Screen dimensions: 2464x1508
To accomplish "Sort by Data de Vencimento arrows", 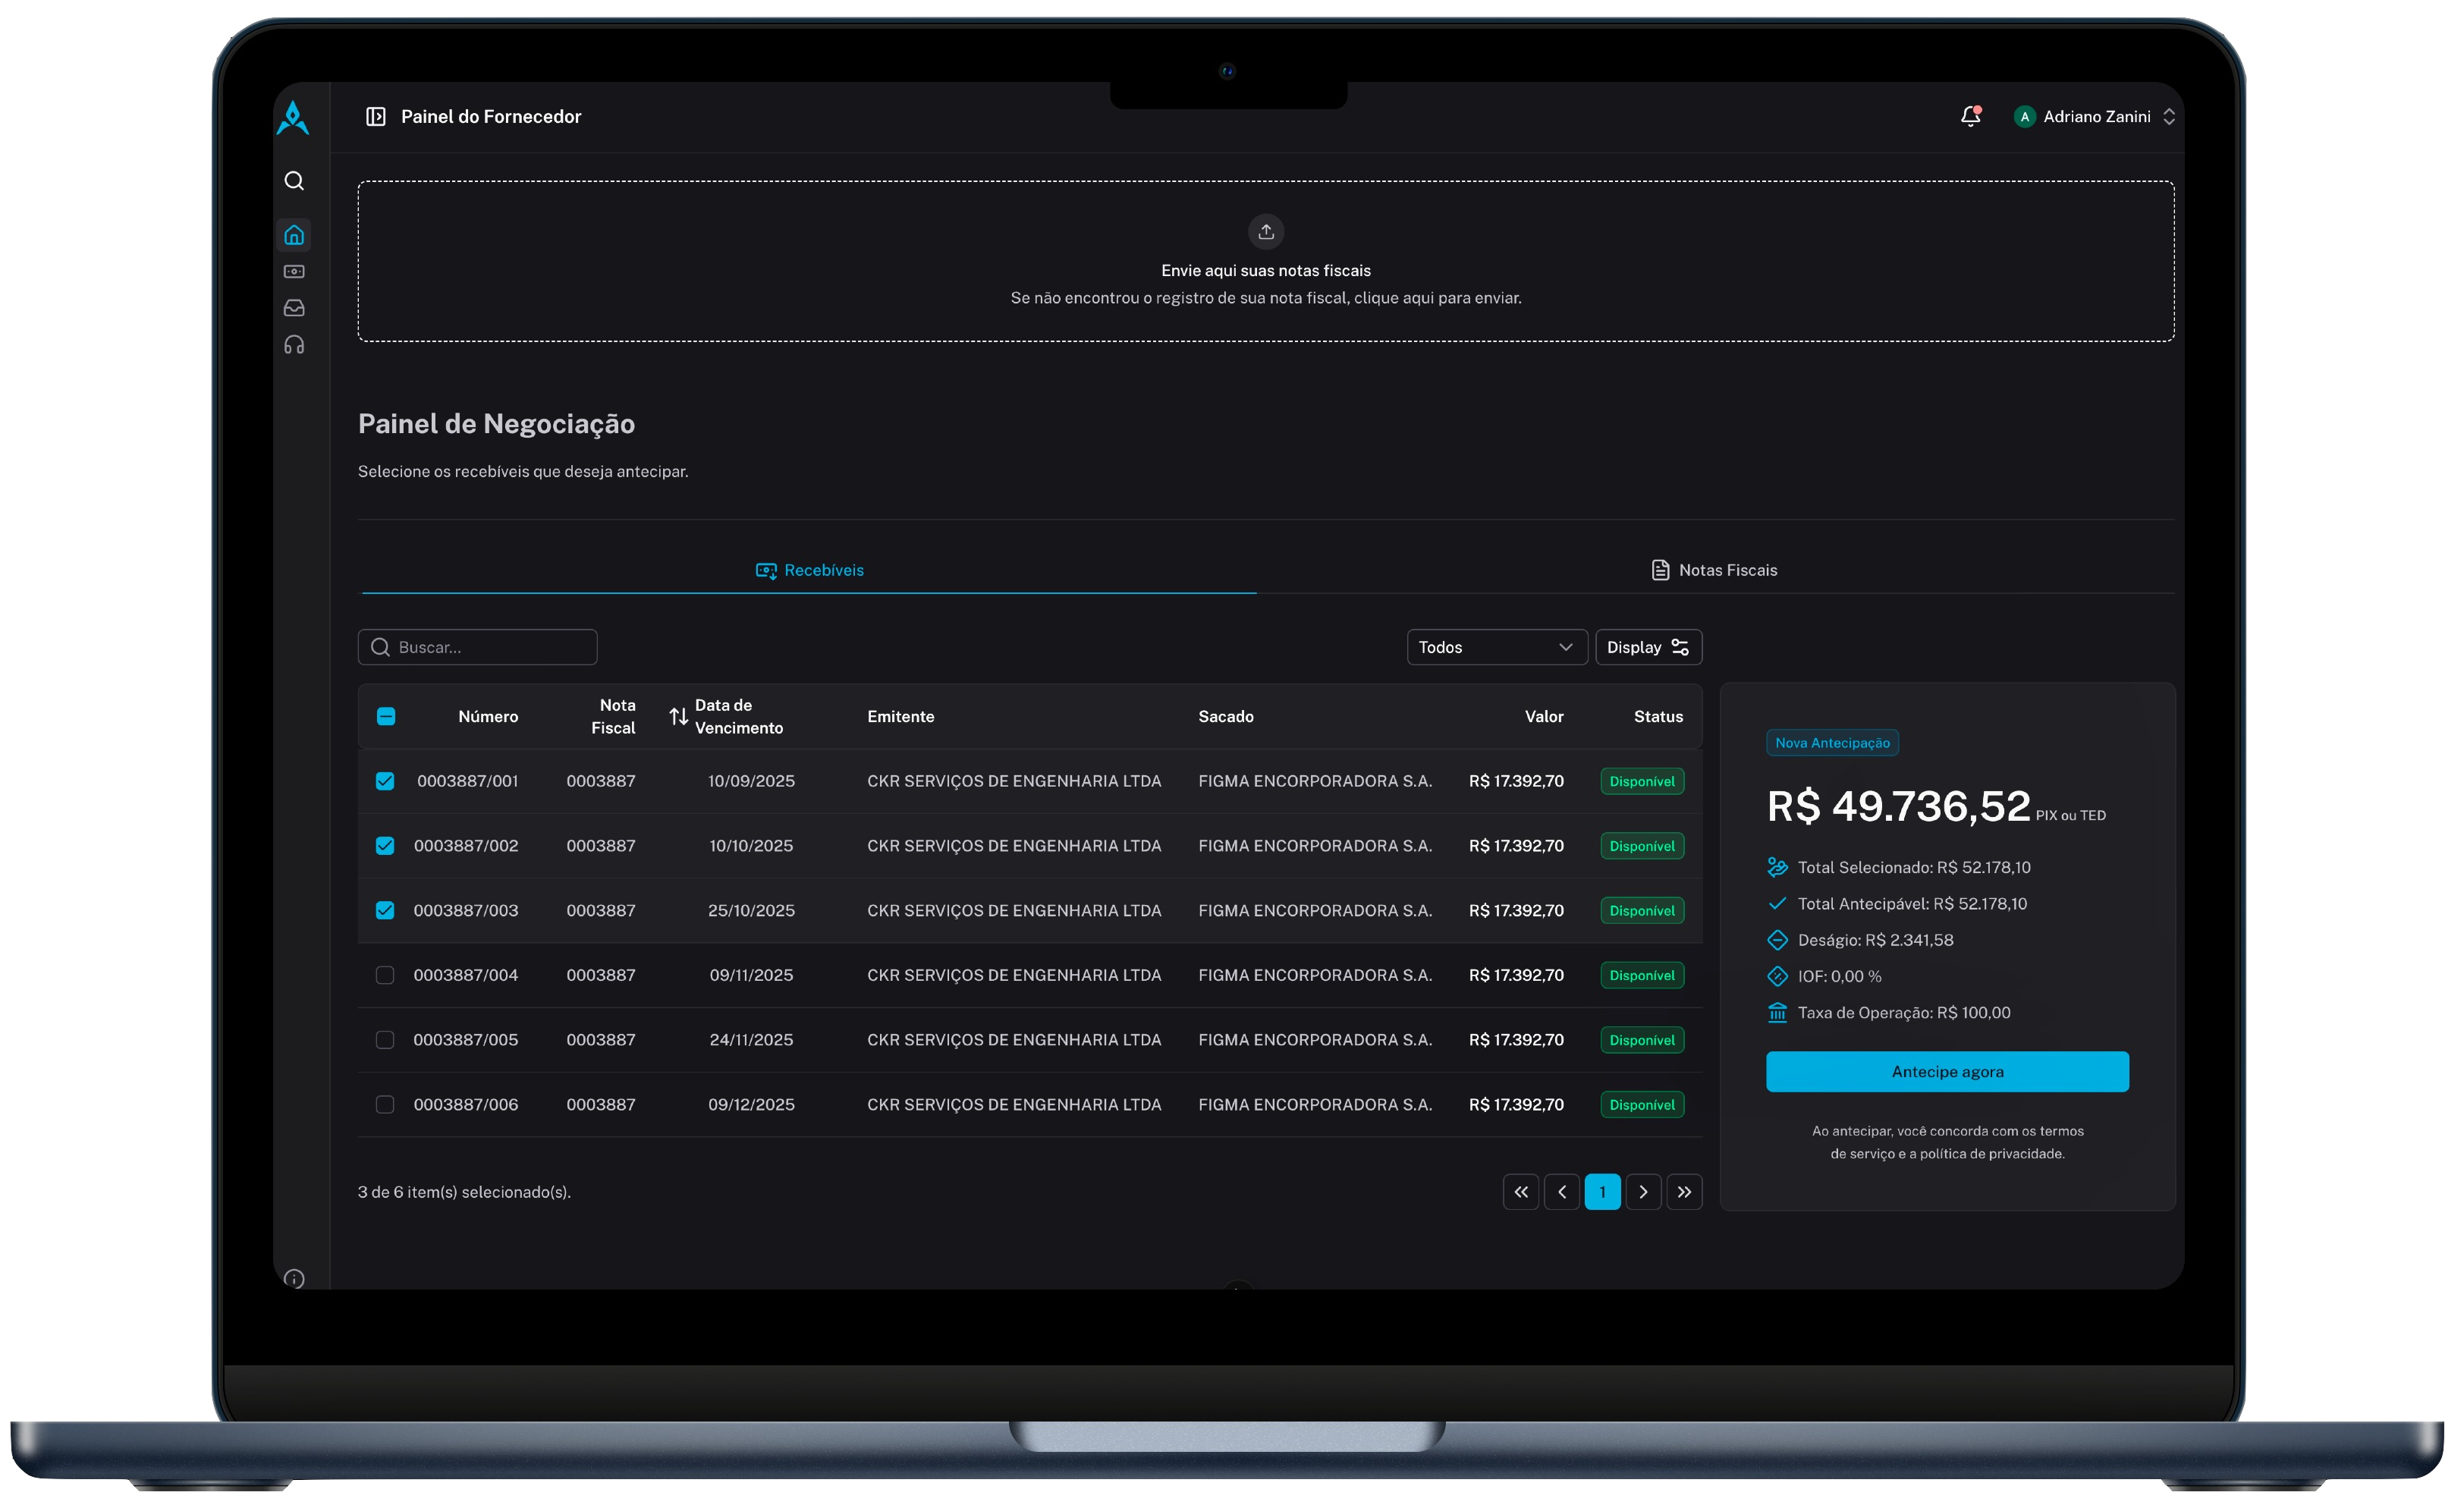I will pyautogui.click(x=679, y=716).
